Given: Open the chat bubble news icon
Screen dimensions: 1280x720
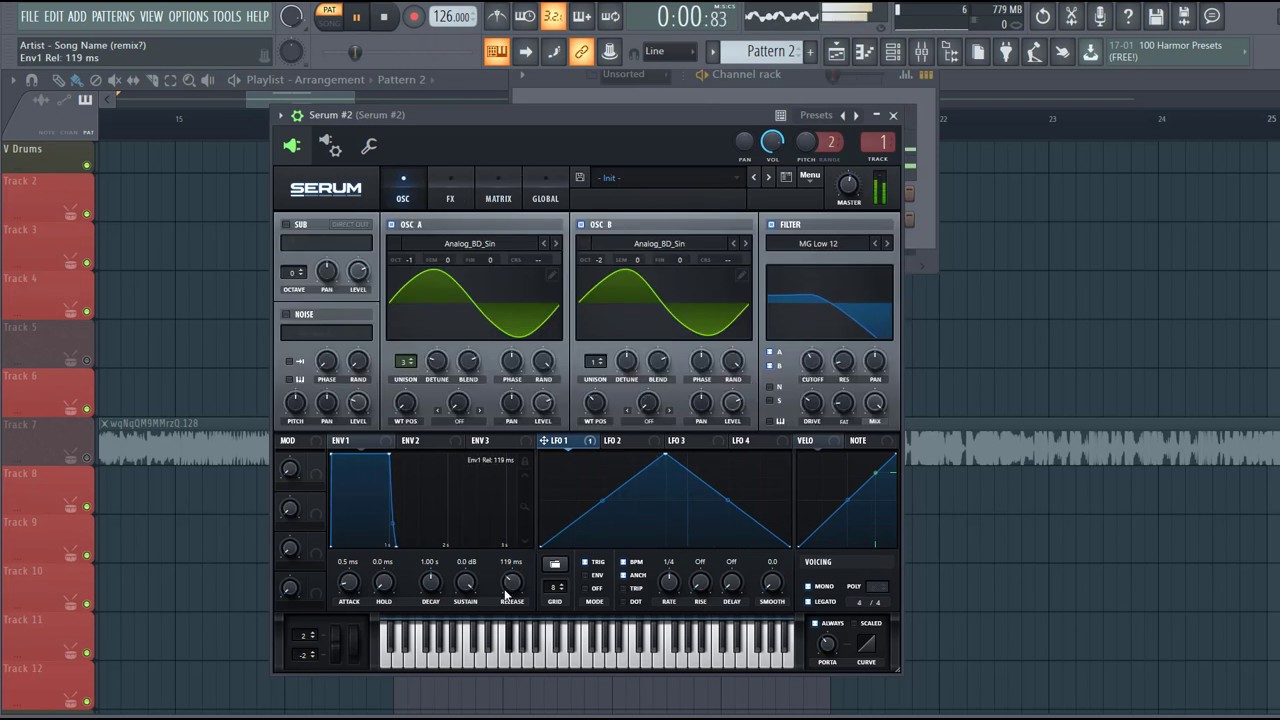Looking at the screenshot, I should coord(1212,16).
